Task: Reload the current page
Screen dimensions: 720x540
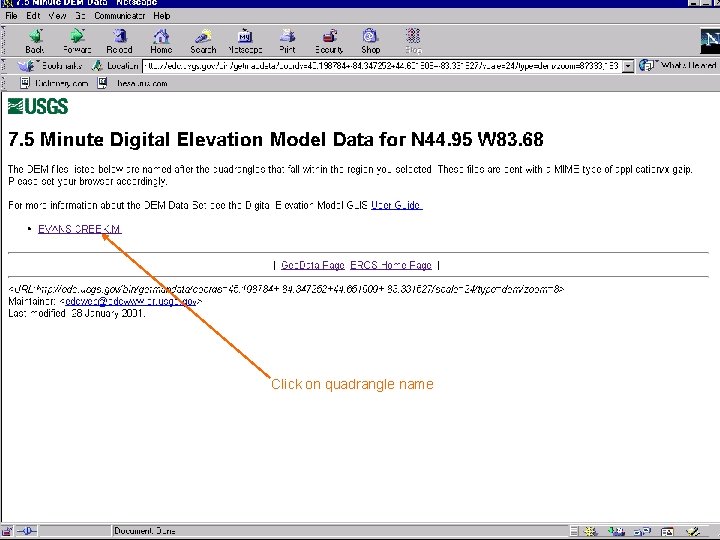Action: [119, 41]
